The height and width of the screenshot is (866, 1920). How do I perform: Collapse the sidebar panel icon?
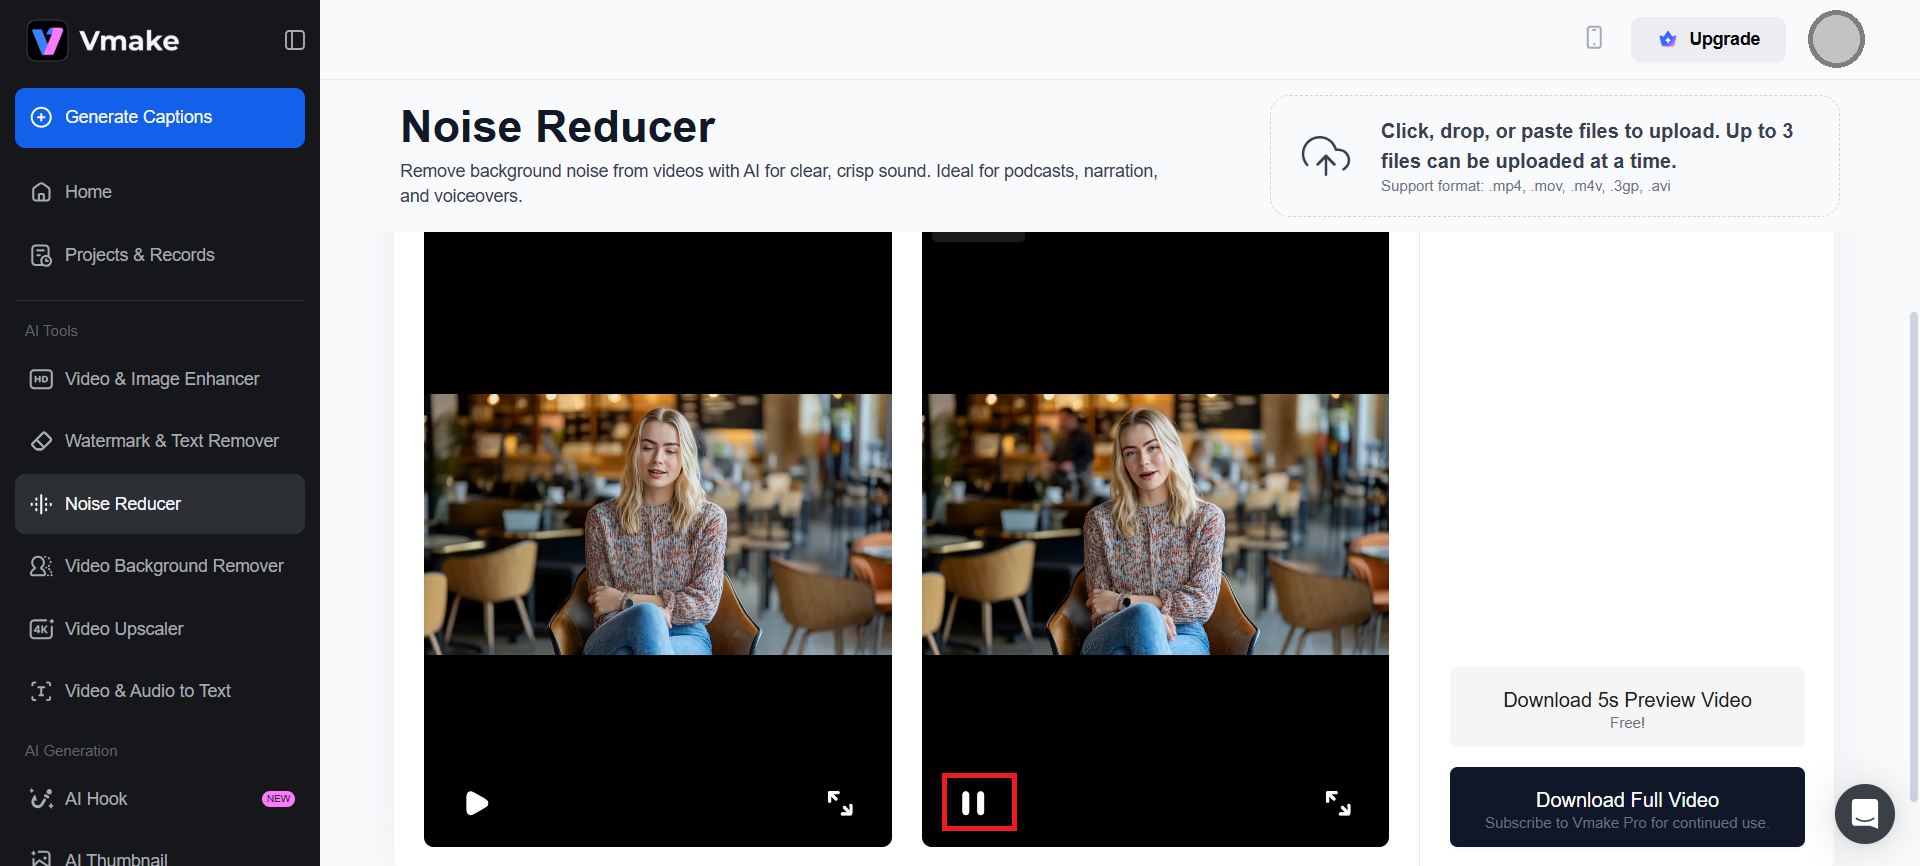pos(294,40)
